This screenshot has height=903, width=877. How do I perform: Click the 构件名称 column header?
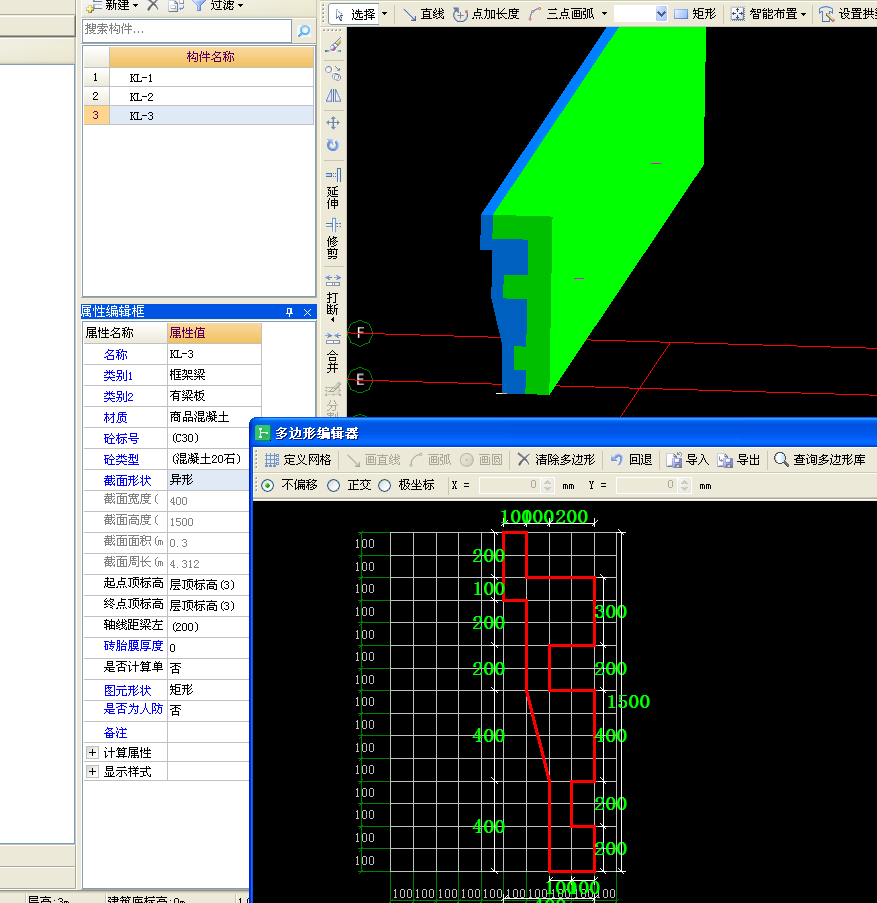coord(211,56)
